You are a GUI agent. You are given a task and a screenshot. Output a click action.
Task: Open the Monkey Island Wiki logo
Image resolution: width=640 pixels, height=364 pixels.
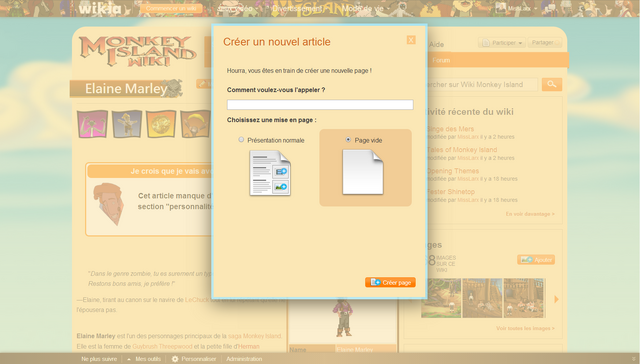pyautogui.click(x=138, y=51)
